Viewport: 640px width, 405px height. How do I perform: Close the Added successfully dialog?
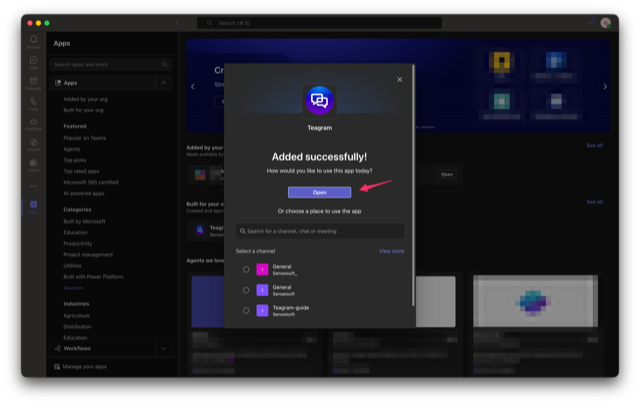click(x=400, y=80)
